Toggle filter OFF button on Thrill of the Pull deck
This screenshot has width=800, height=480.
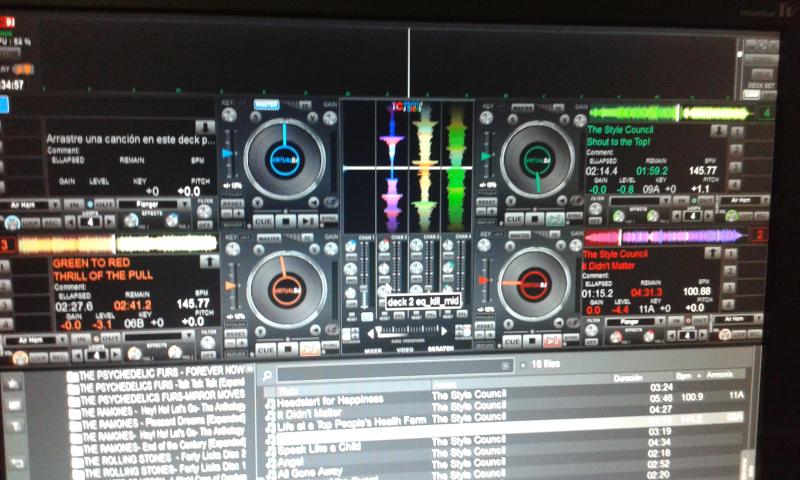click(208, 356)
